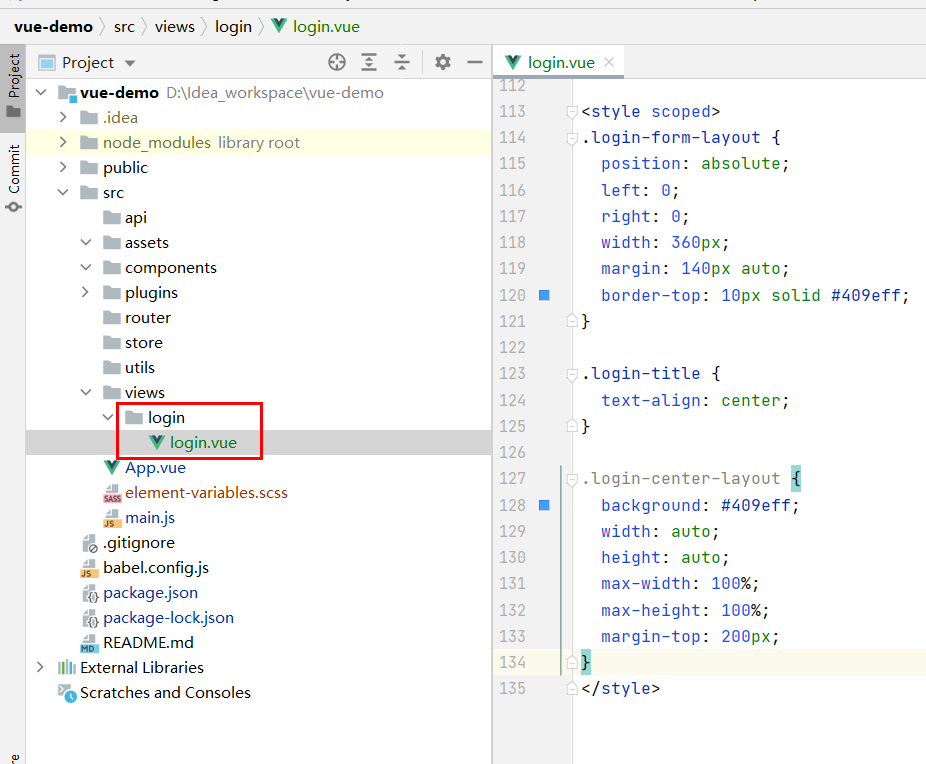Click the locate/select opened file icon
This screenshot has width=926, height=764.
337,62
